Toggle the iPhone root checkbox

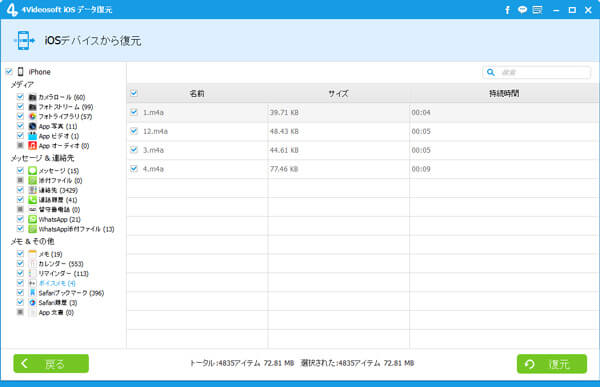9,72
